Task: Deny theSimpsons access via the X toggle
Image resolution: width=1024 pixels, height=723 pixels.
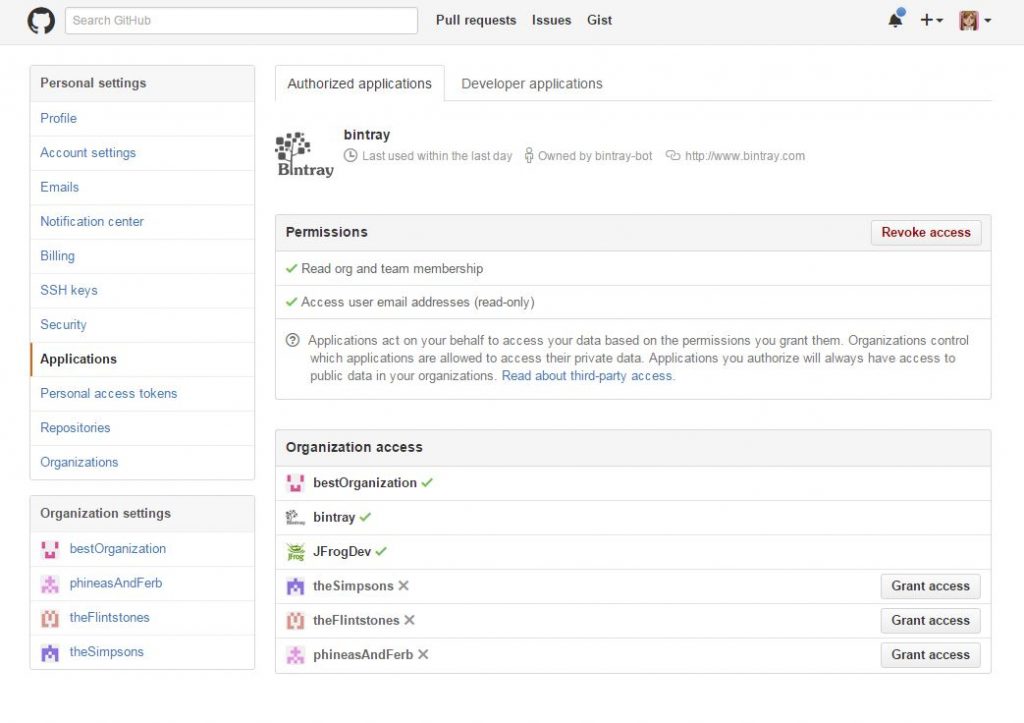Action: pos(403,586)
